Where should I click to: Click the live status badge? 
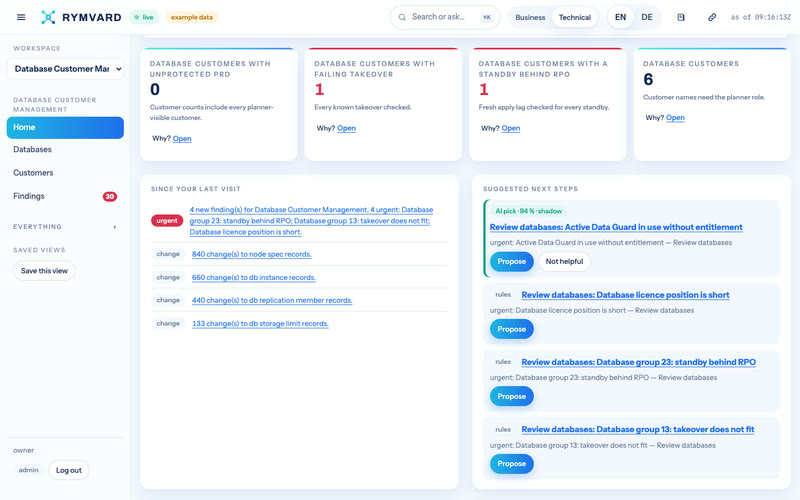click(x=144, y=17)
